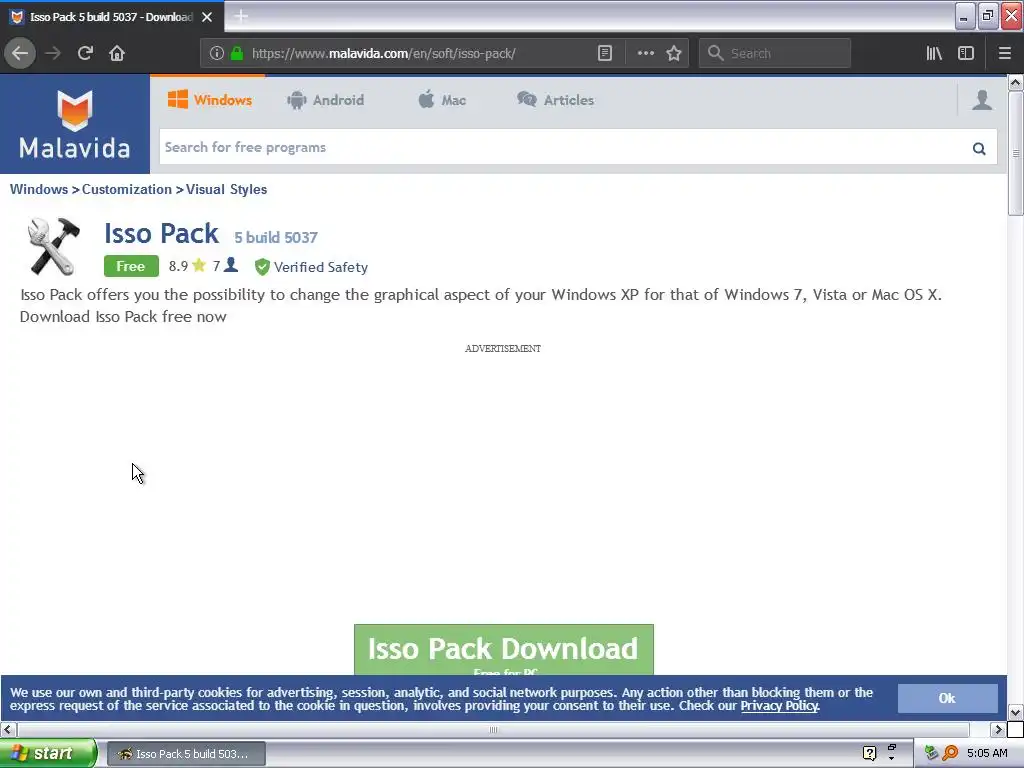Open the user account icon on Malavida

click(982, 100)
